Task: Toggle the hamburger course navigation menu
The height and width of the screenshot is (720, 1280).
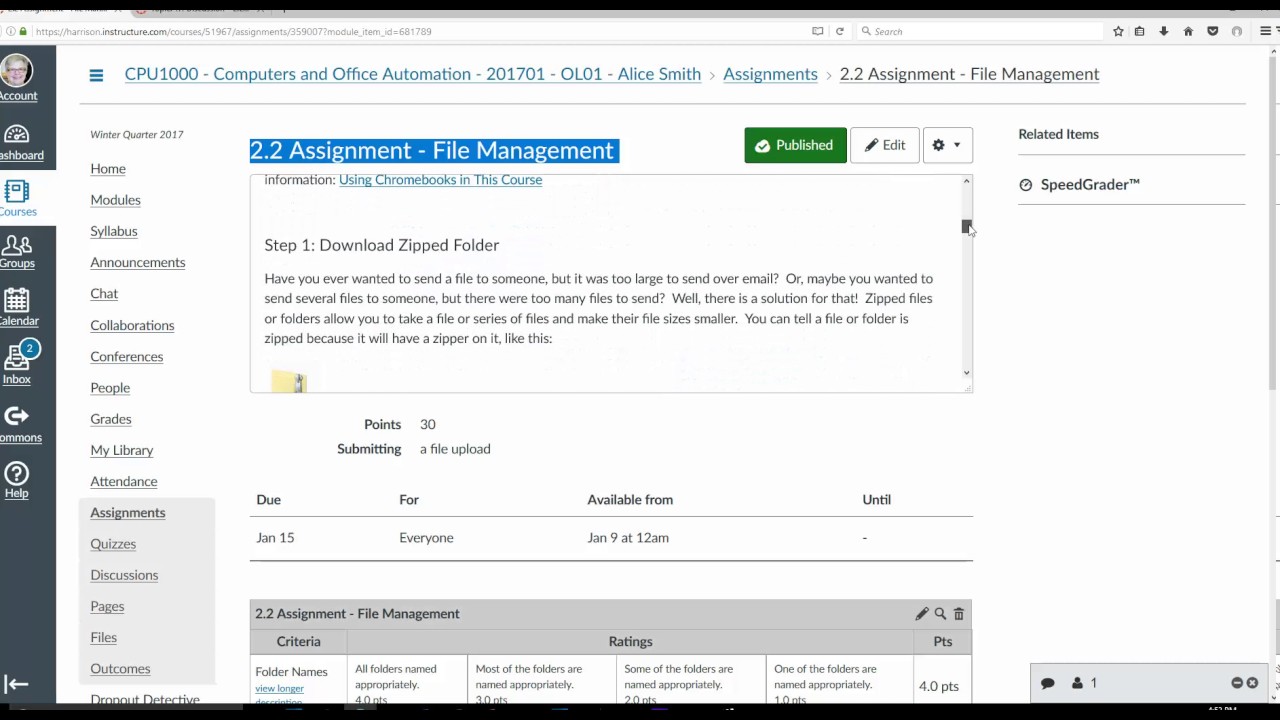Action: coord(96,75)
